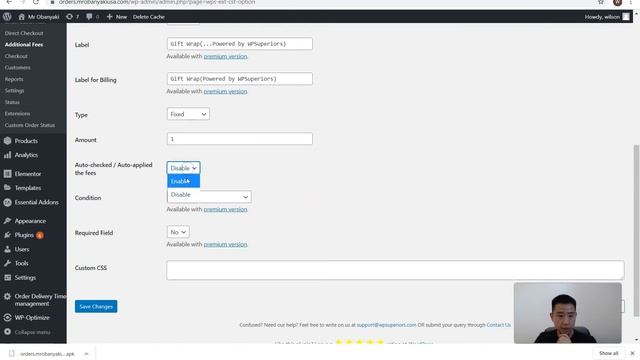The width and height of the screenshot is (640, 360).
Task: Select Disable in the open dropdown list
Action: click(183, 195)
